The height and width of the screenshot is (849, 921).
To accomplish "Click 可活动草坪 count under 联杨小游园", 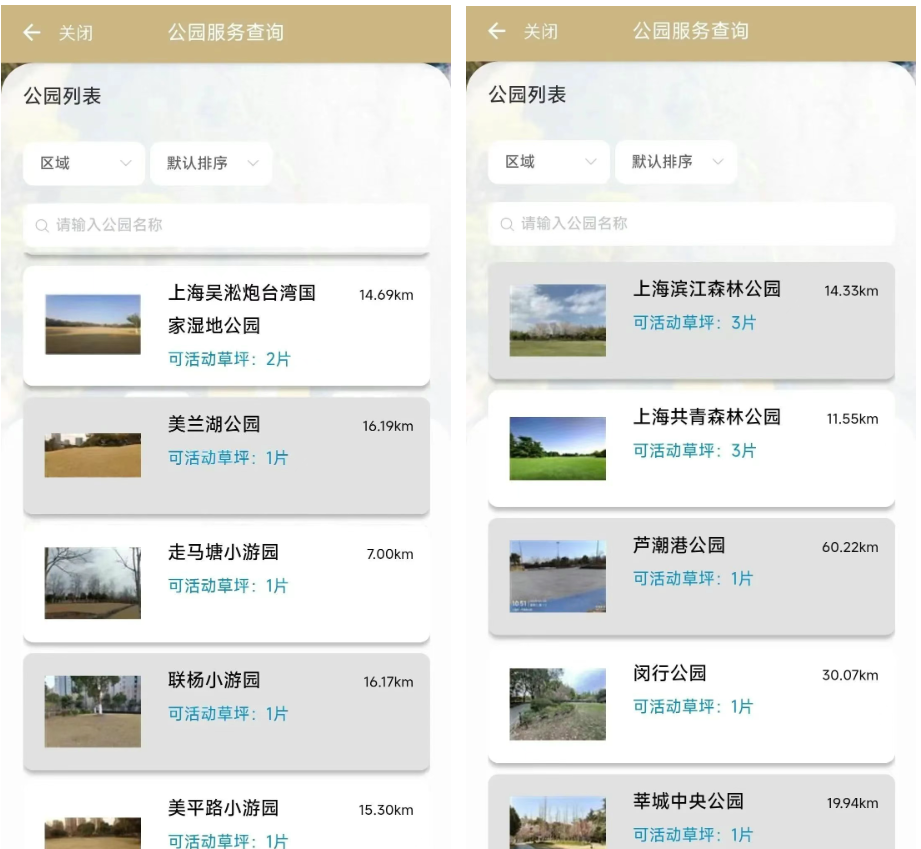I will pos(228,714).
